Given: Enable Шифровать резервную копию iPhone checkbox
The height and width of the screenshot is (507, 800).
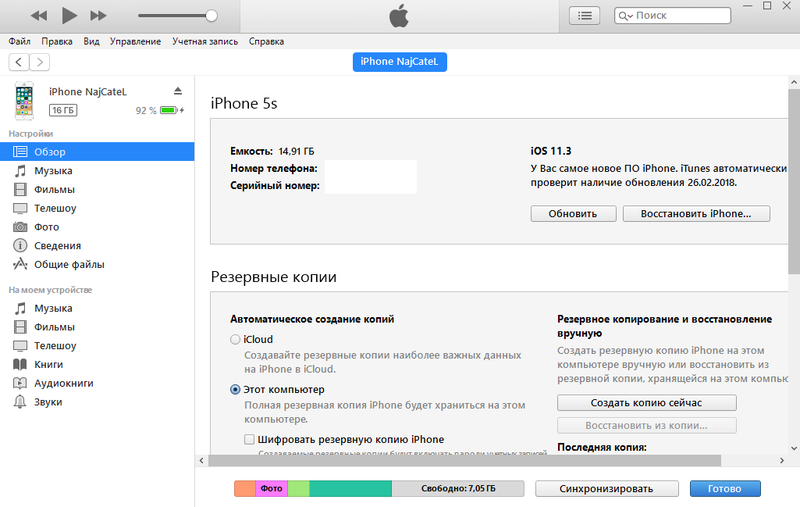Looking at the screenshot, I should tap(249, 439).
